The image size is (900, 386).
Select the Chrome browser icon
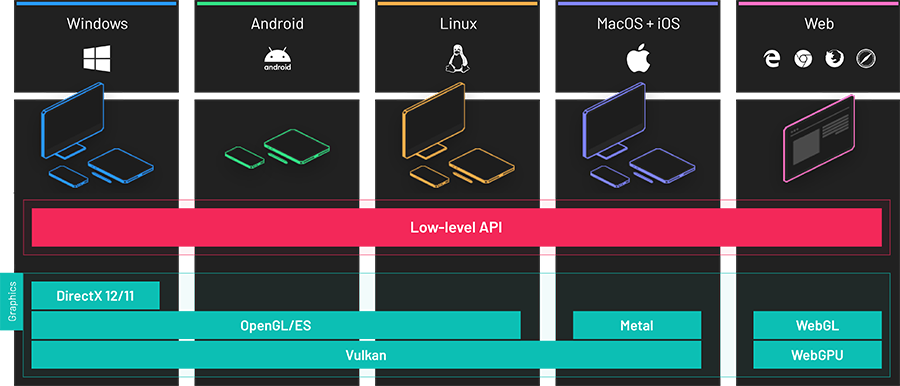pos(803,59)
